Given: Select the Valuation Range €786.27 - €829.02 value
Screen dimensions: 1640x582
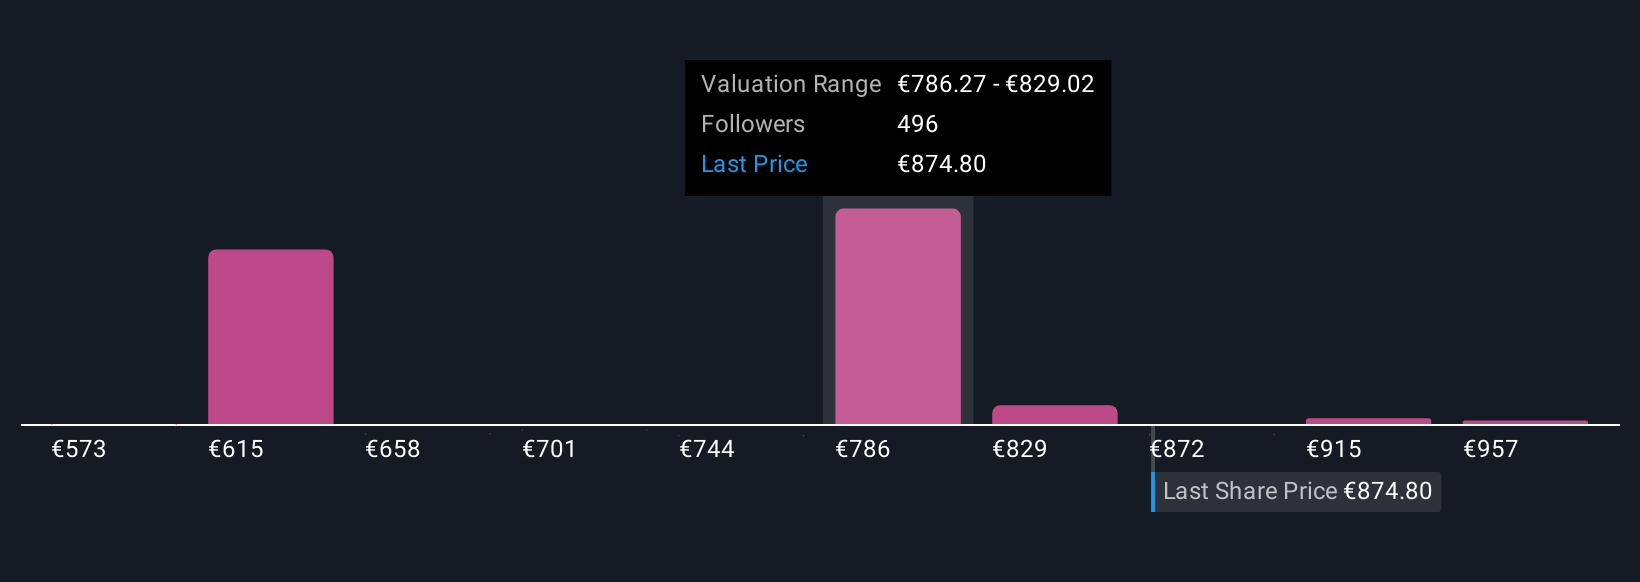Looking at the screenshot, I should click(995, 84).
